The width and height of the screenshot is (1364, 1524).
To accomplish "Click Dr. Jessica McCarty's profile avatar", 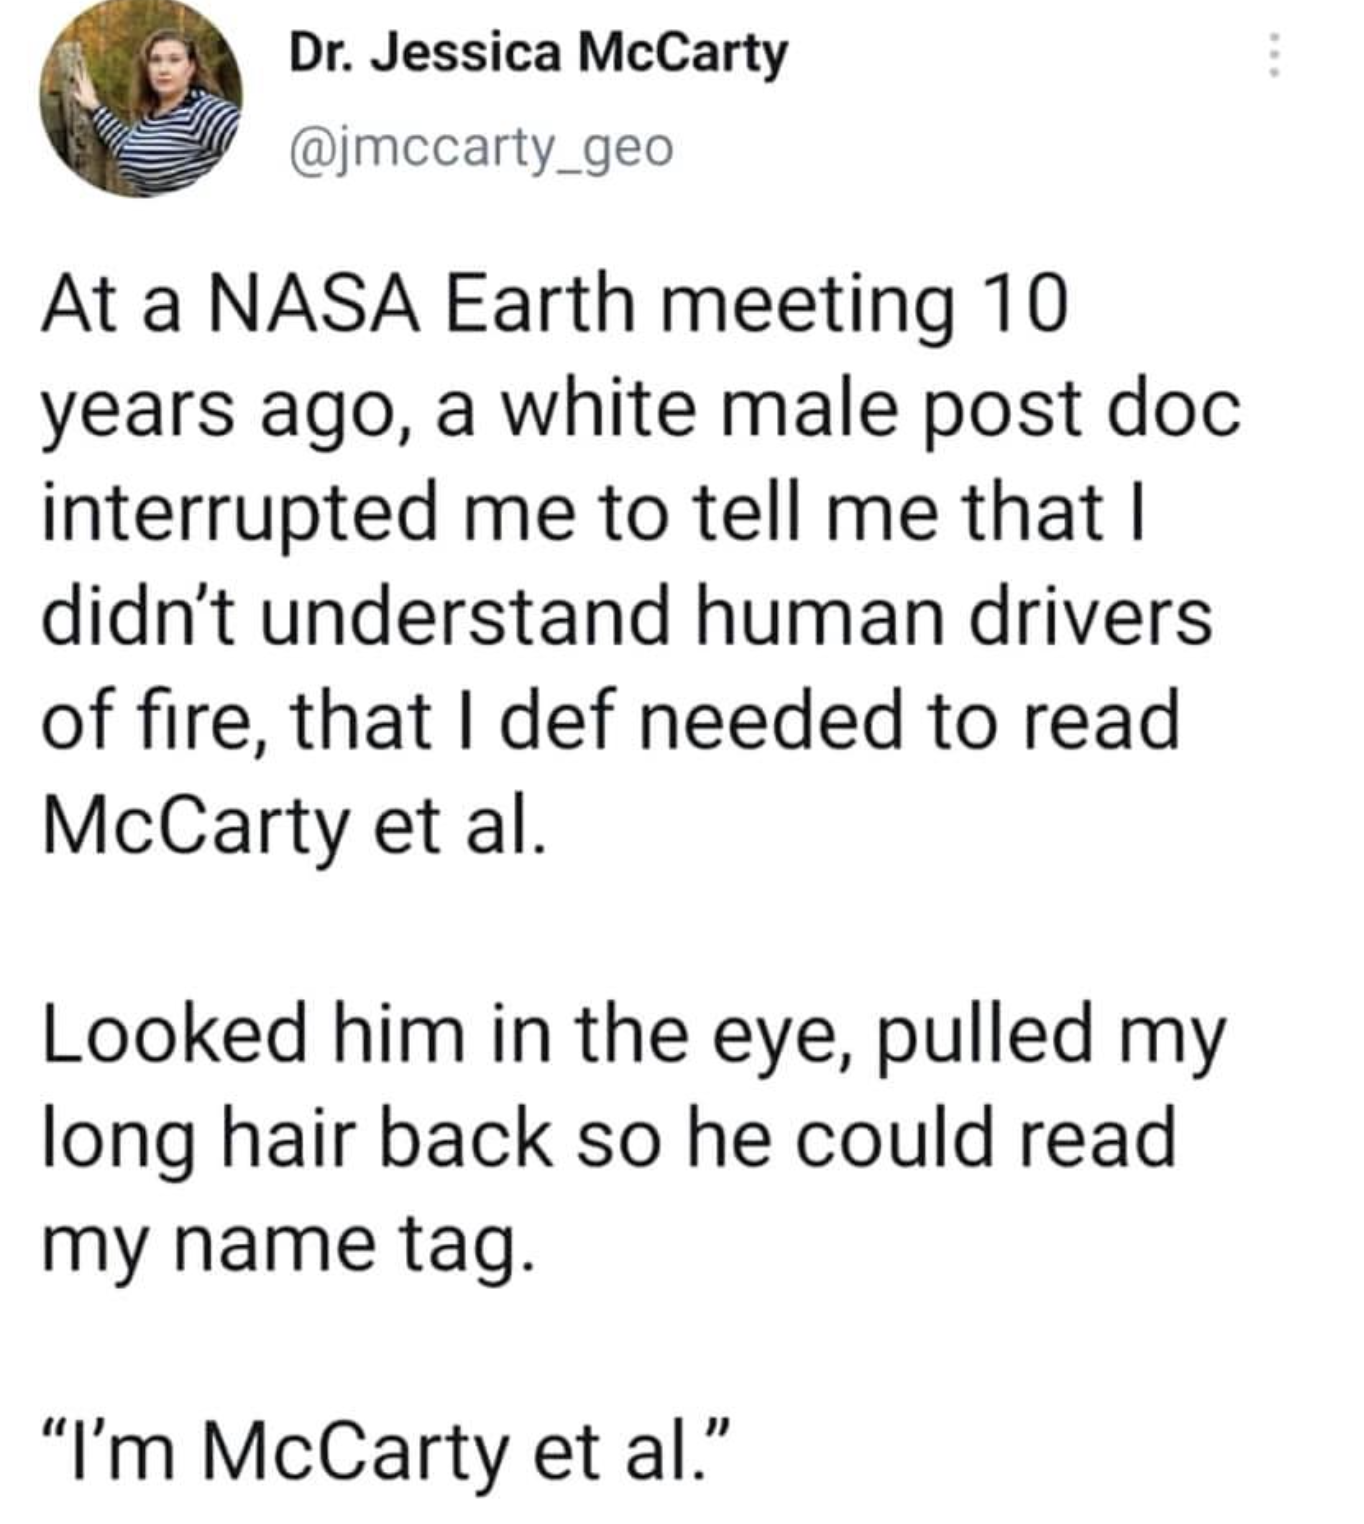I will (x=141, y=97).
